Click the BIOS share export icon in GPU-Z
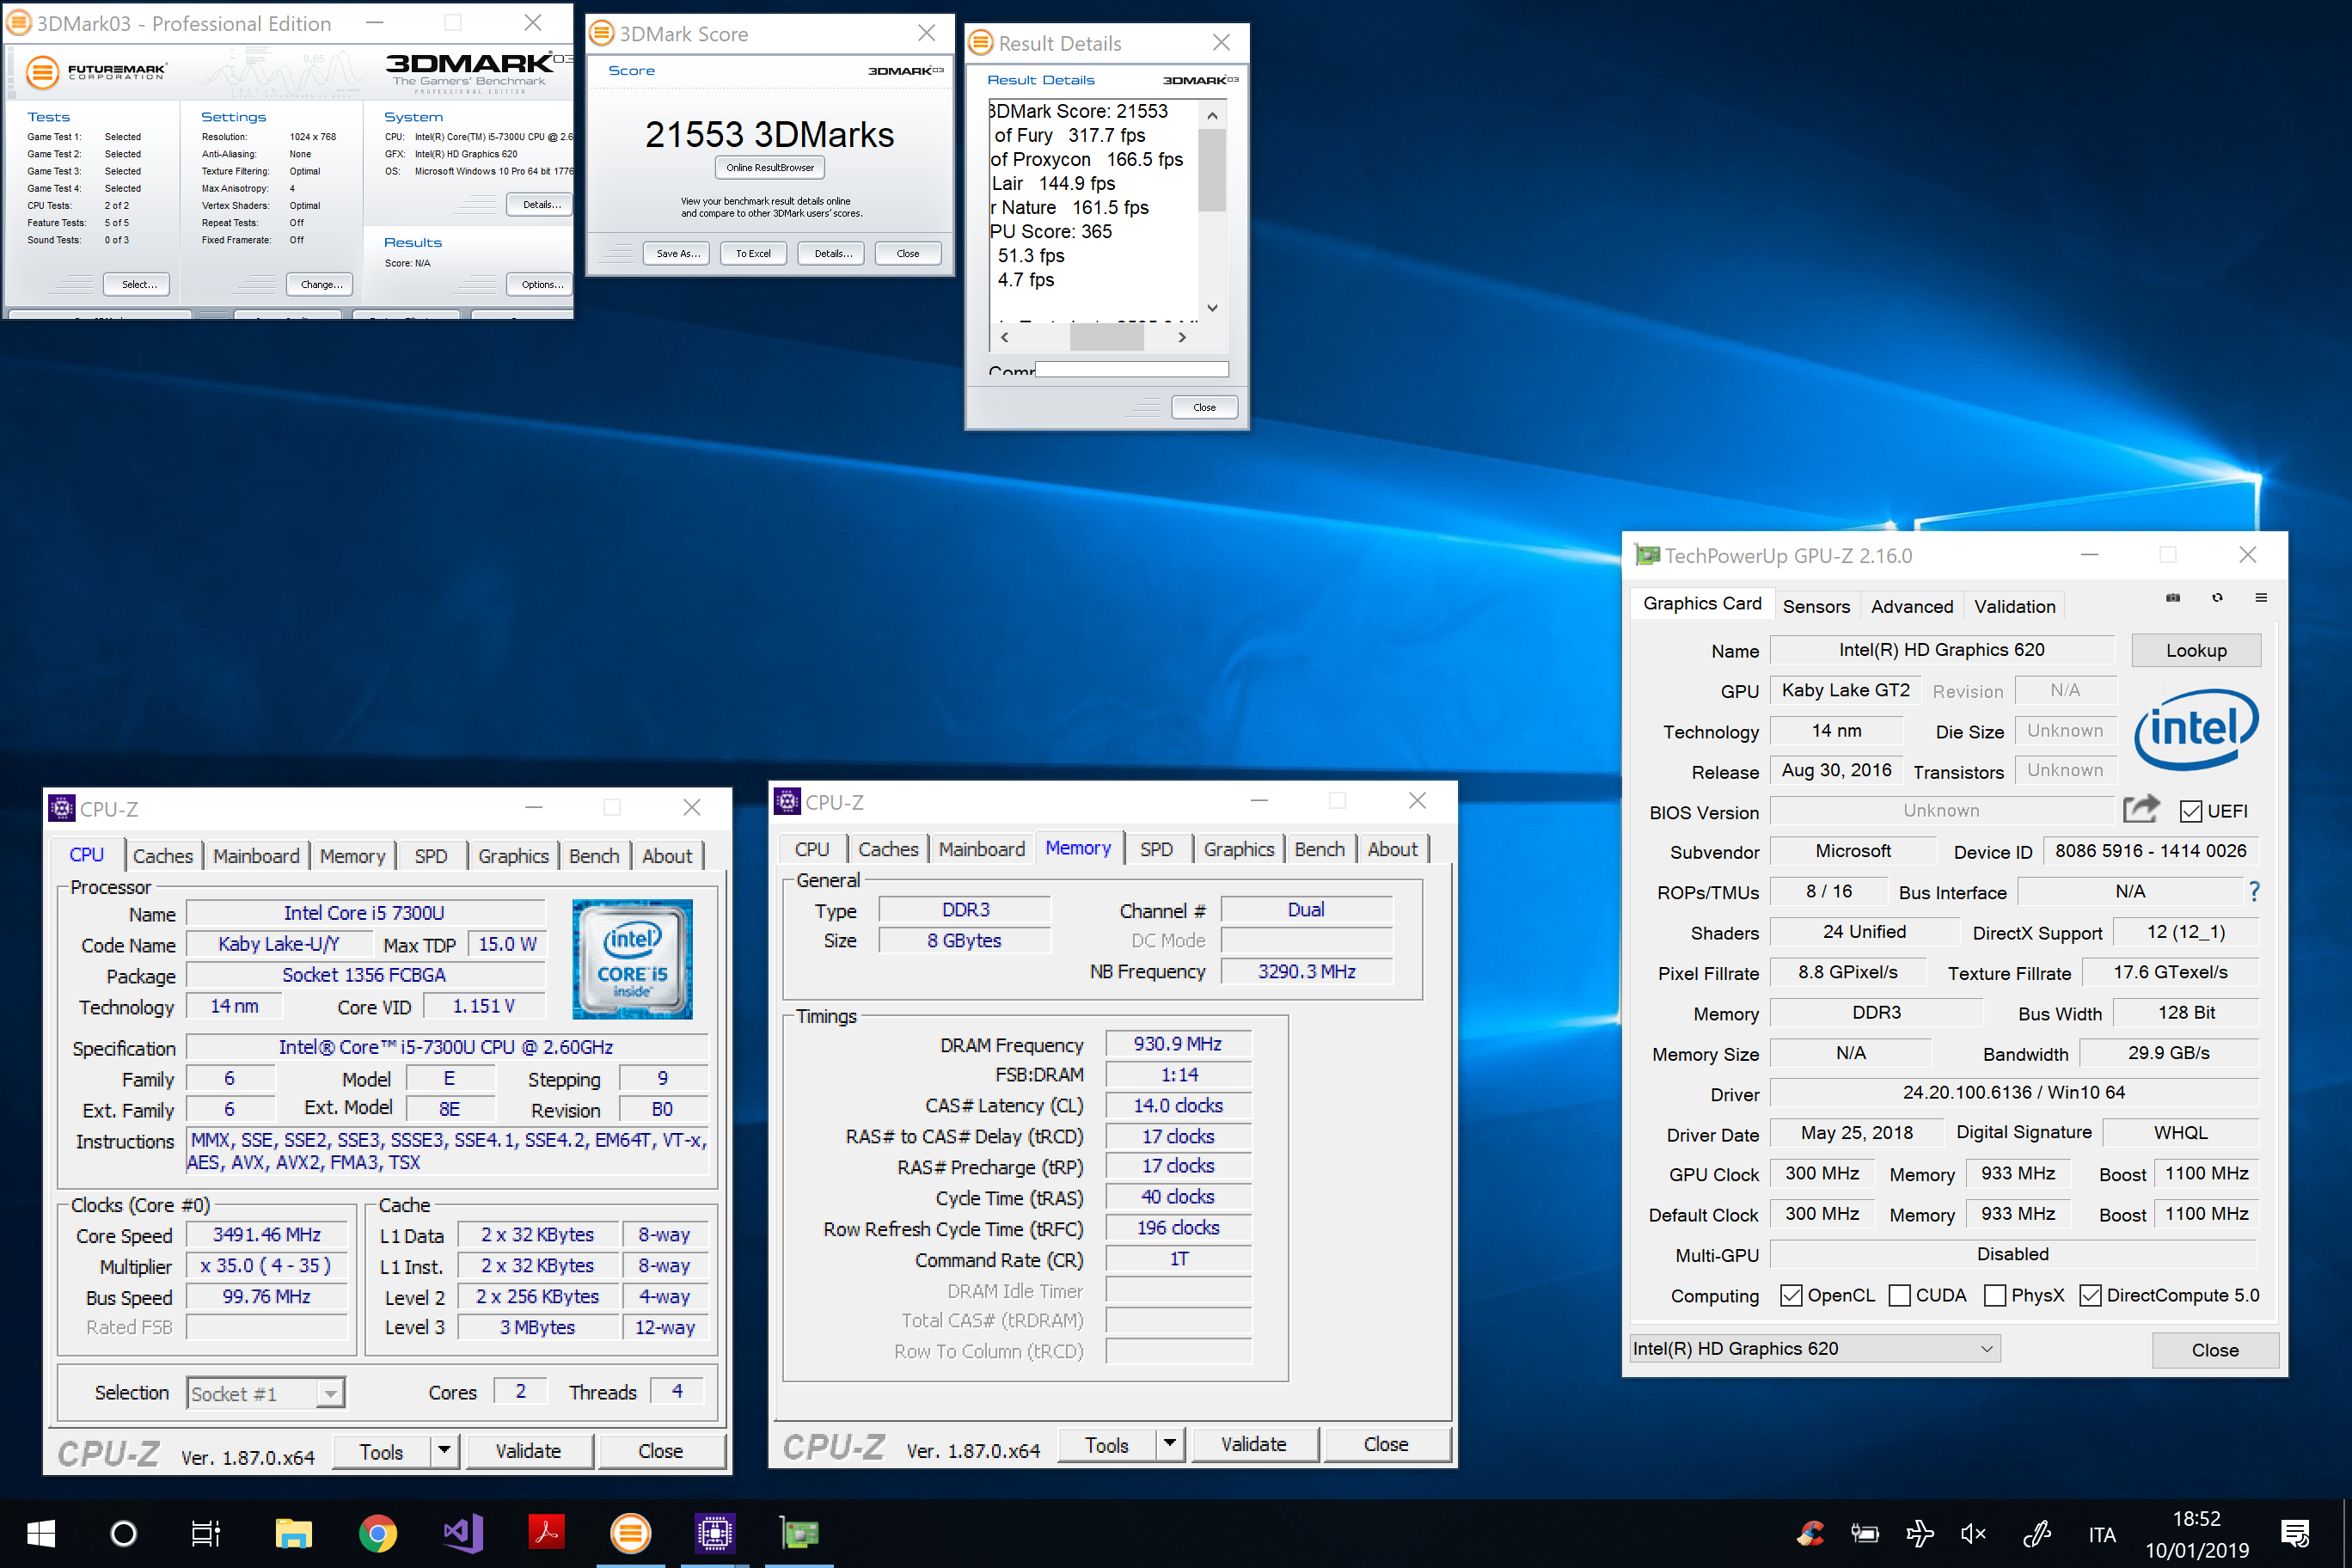 2141,808
